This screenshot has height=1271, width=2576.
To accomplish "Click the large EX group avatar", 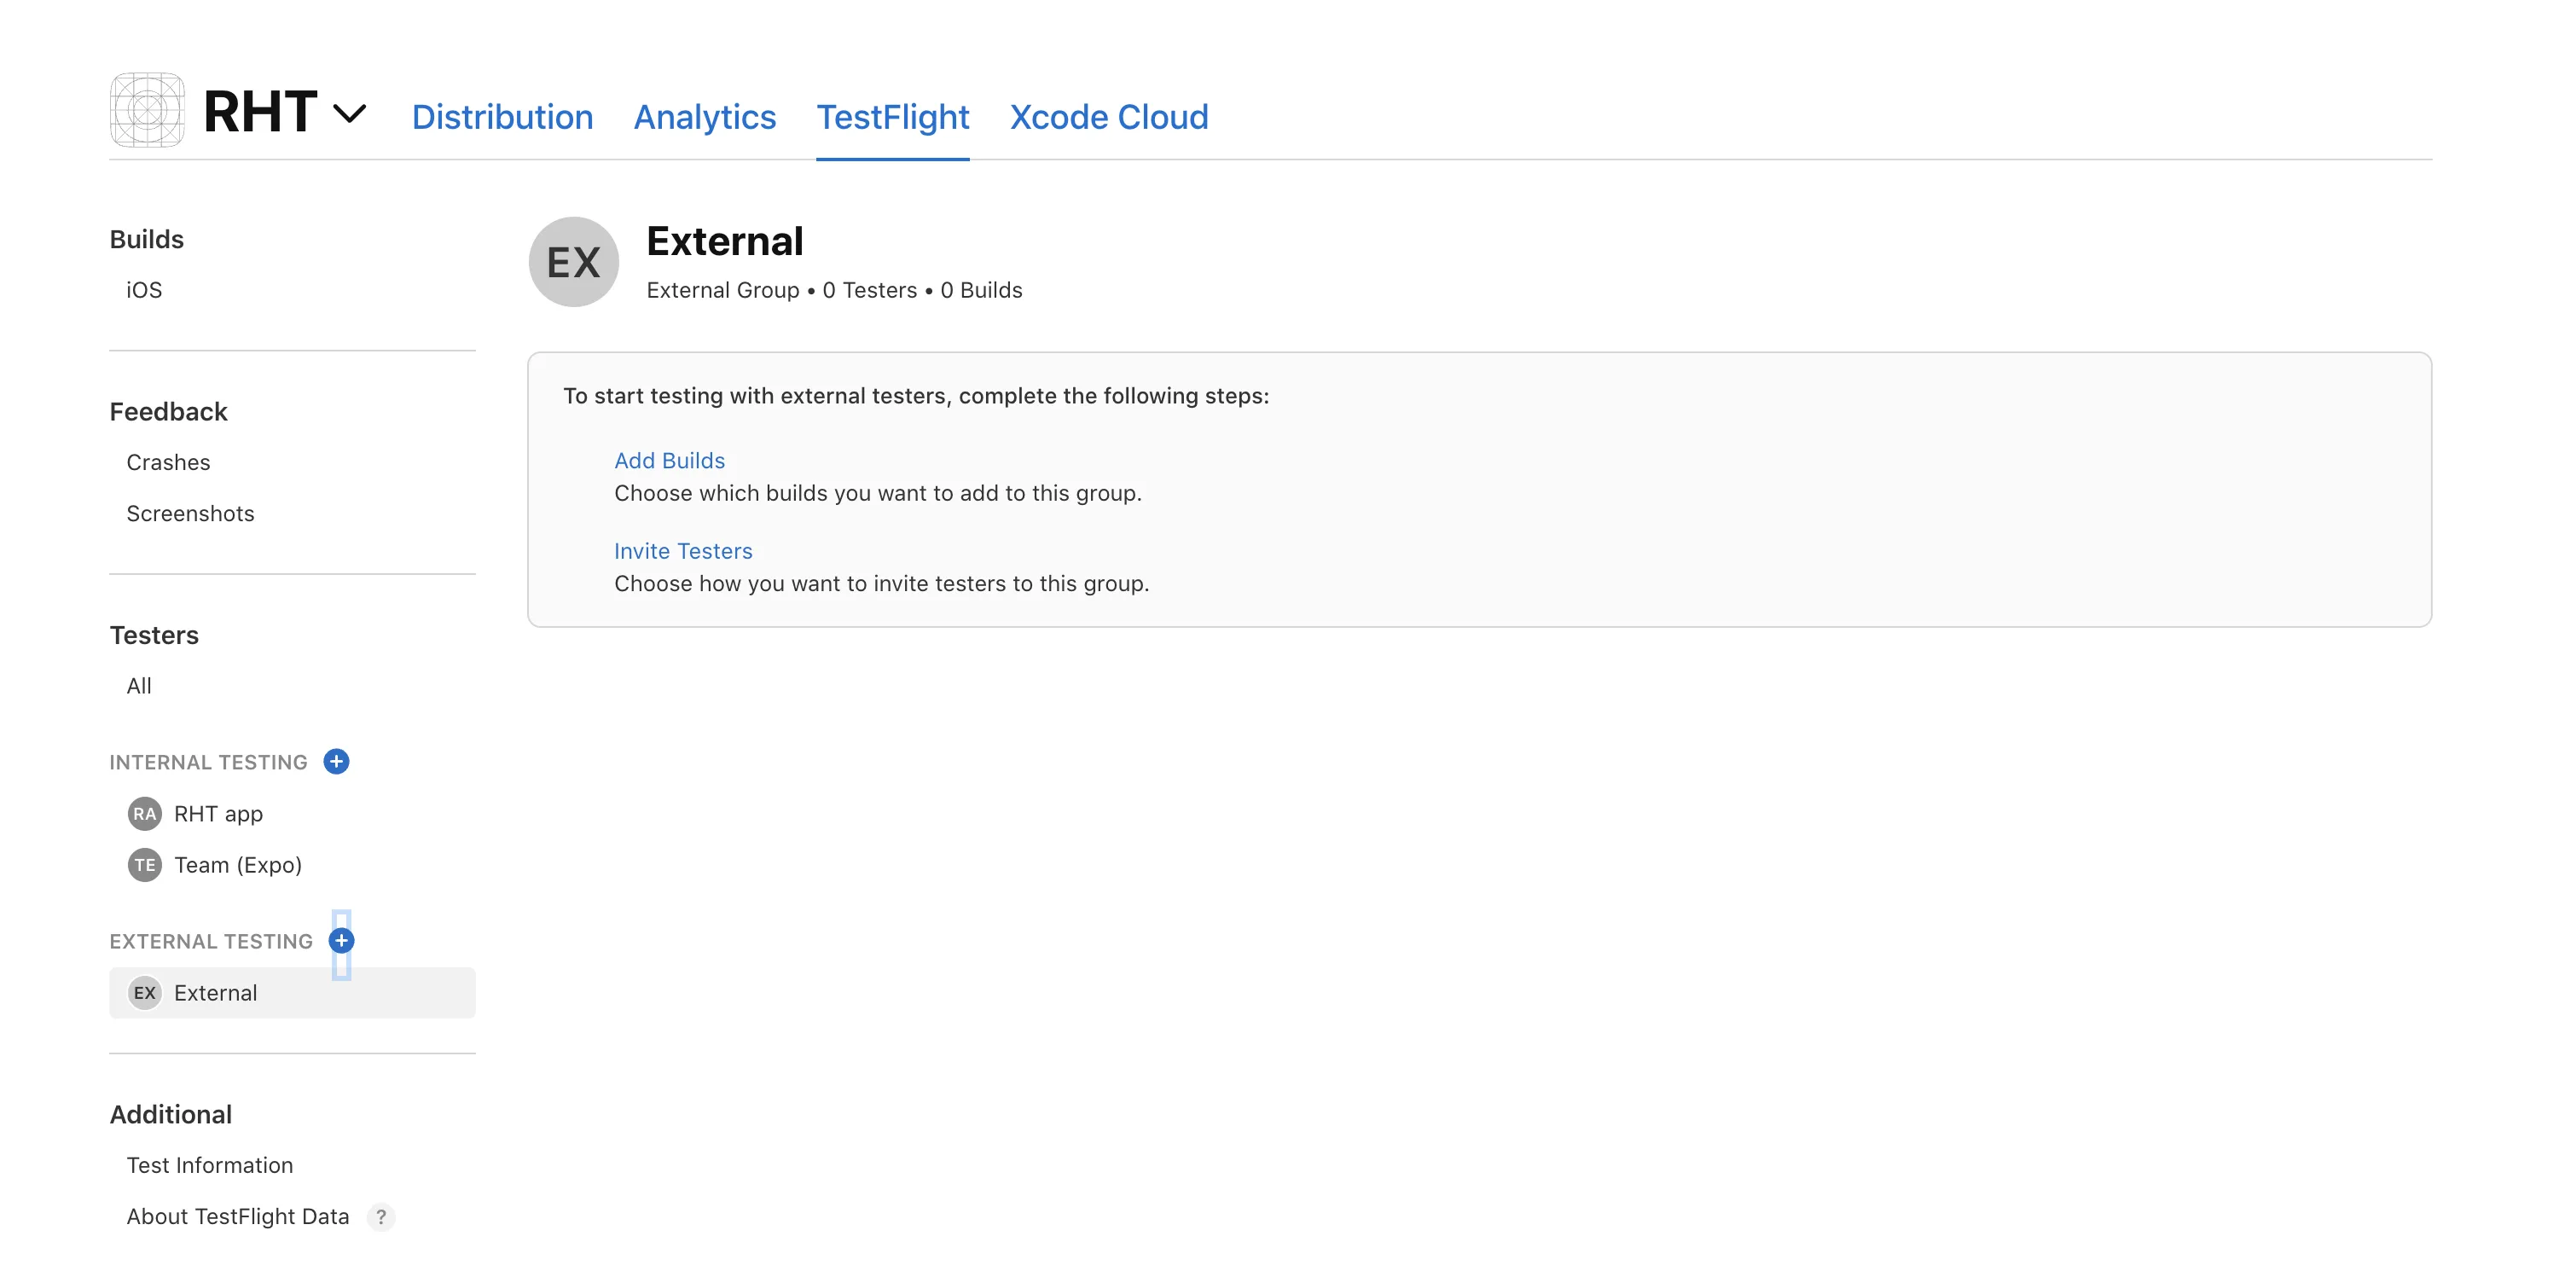I will click(x=574, y=262).
